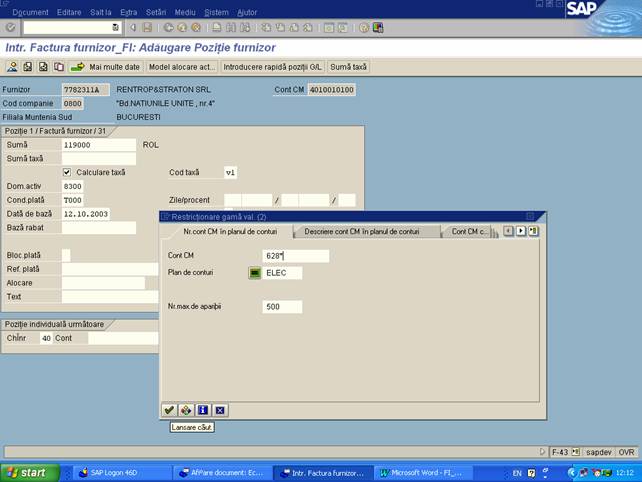Click the green Enter checkmark in SAP toolbar
This screenshot has height=482, width=642.
(x=10, y=28)
